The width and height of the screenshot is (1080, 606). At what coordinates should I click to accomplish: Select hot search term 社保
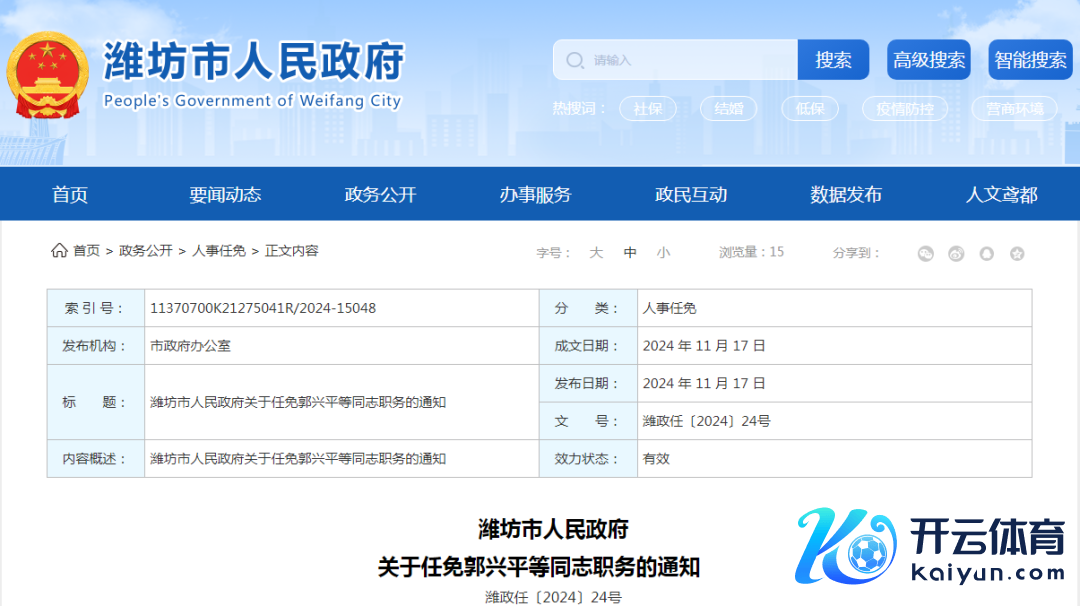click(648, 109)
